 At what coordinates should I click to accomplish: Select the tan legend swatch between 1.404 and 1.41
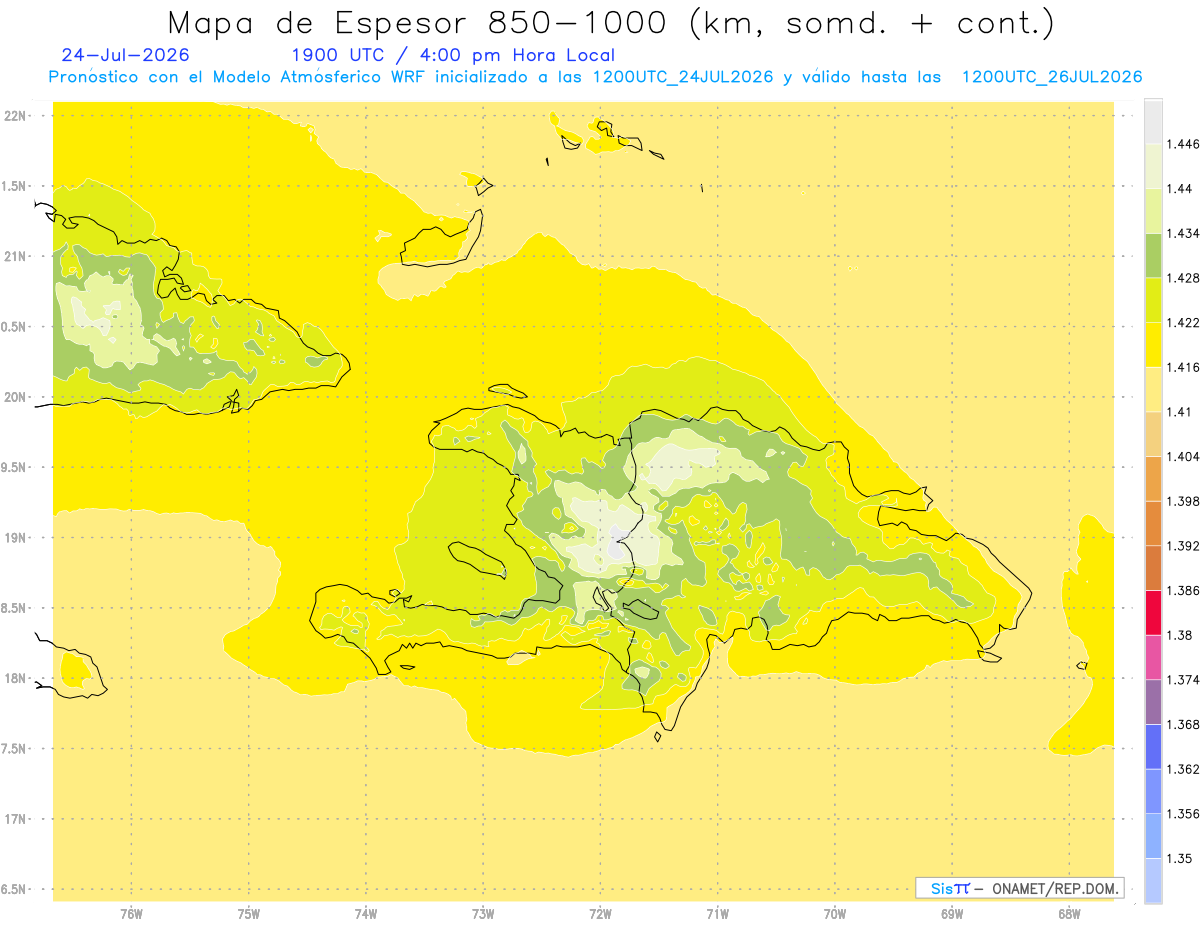[x=1153, y=434]
